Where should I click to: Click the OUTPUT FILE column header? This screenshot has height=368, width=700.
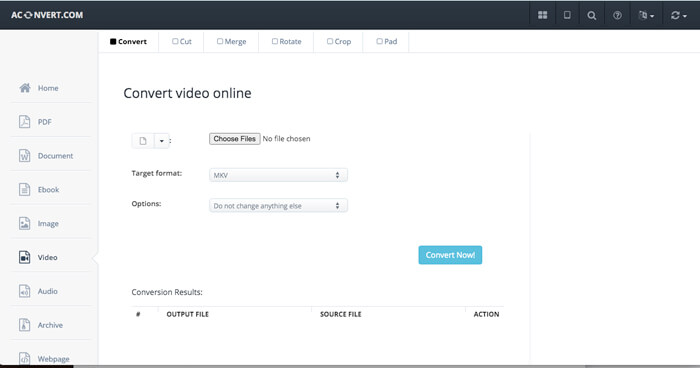point(188,314)
